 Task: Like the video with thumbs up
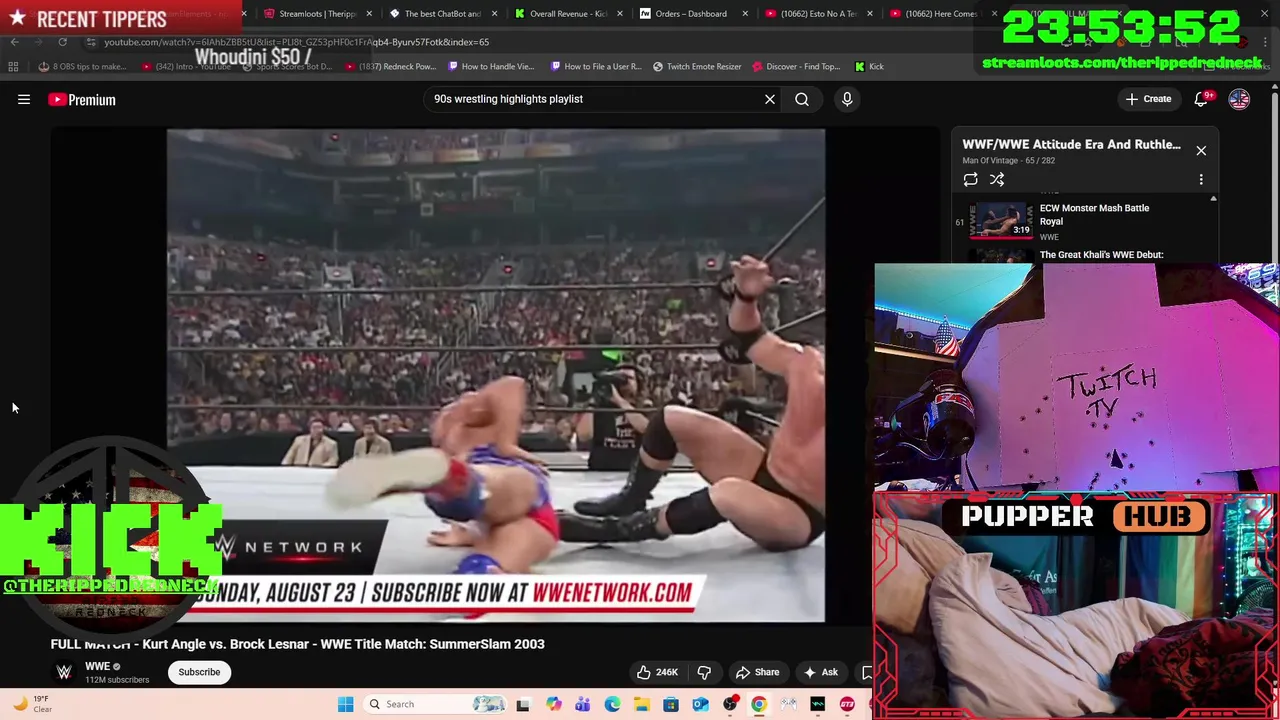(656, 672)
